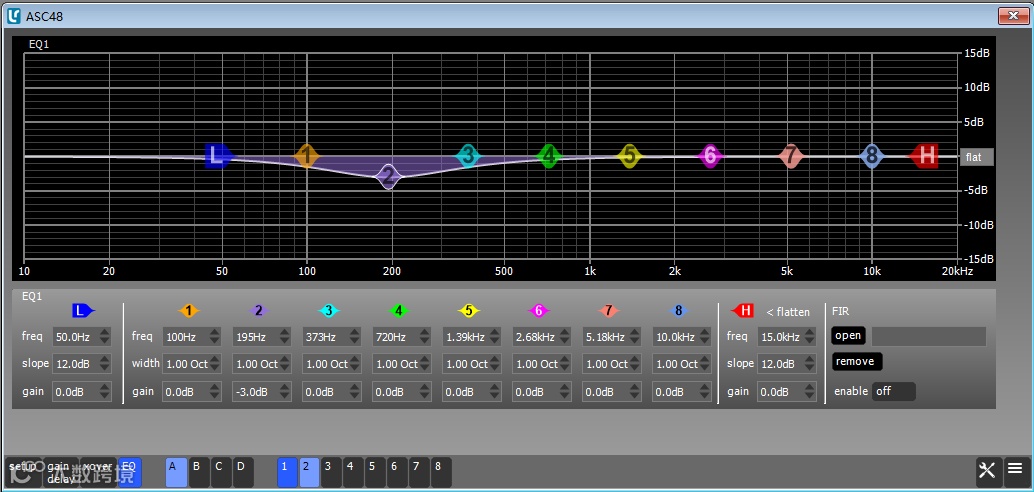Adjust band 4 width 1.00 Oct stepper

[425, 363]
